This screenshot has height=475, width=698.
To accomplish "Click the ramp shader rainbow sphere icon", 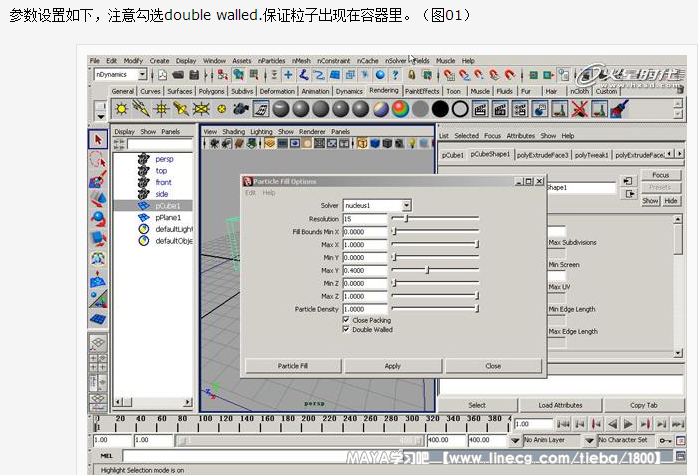I will (x=400, y=109).
